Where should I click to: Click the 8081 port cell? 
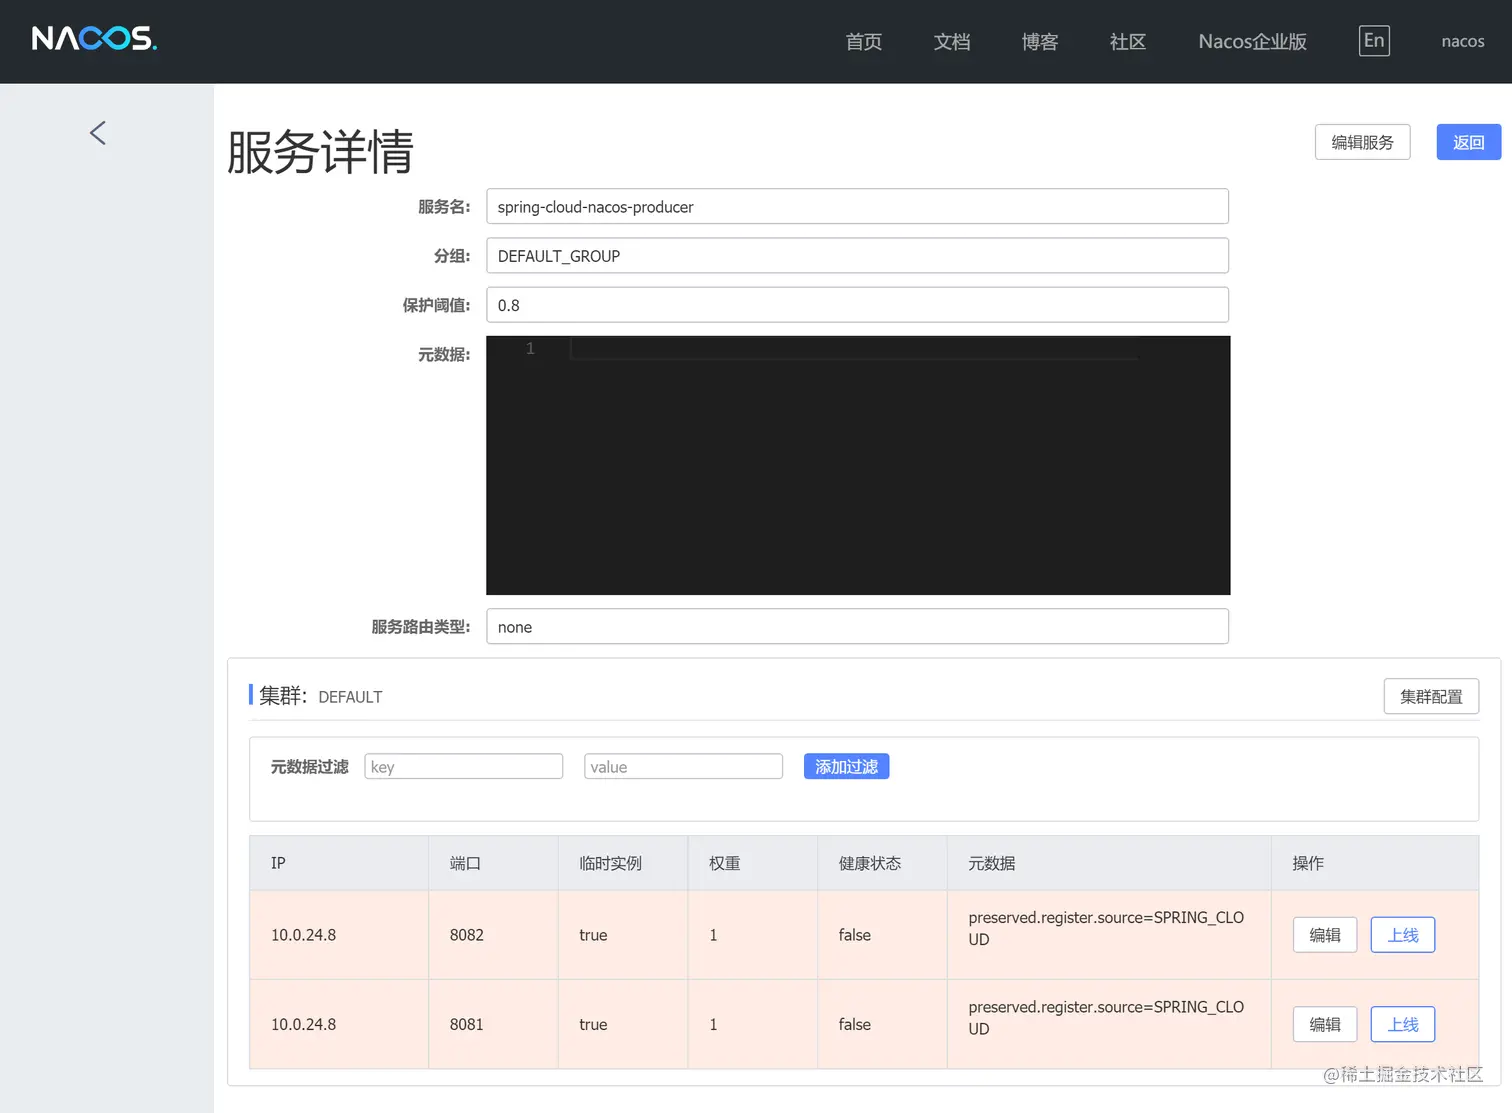493,1024
